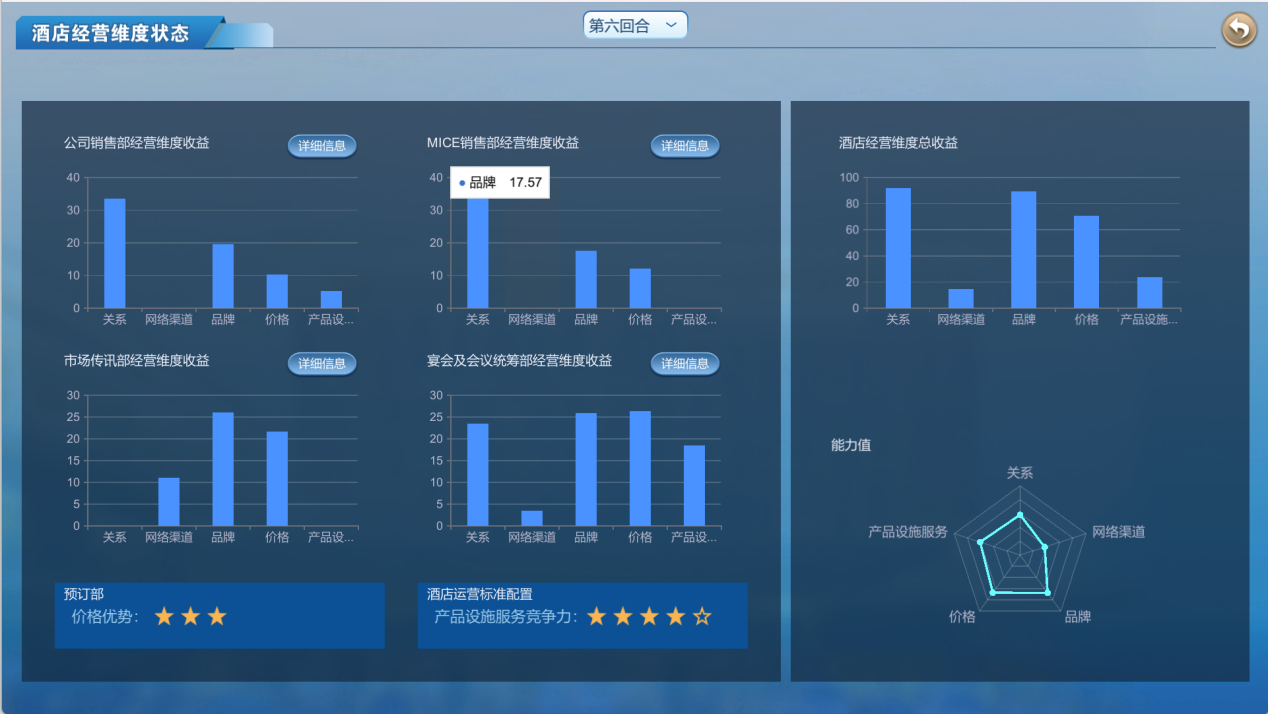1268x714 pixels.
Task: Click the first star in 产品设施服务竞争力
Action: 597,616
